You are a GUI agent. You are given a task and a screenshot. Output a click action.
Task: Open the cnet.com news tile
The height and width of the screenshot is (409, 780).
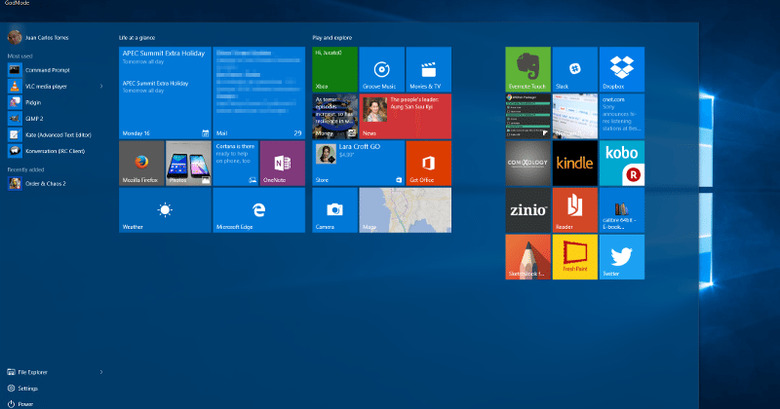(x=622, y=116)
